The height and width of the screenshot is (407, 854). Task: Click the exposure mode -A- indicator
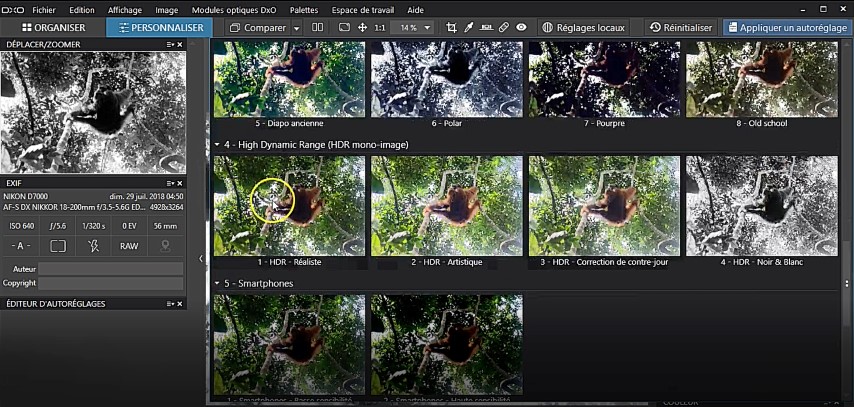pos(21,246)
